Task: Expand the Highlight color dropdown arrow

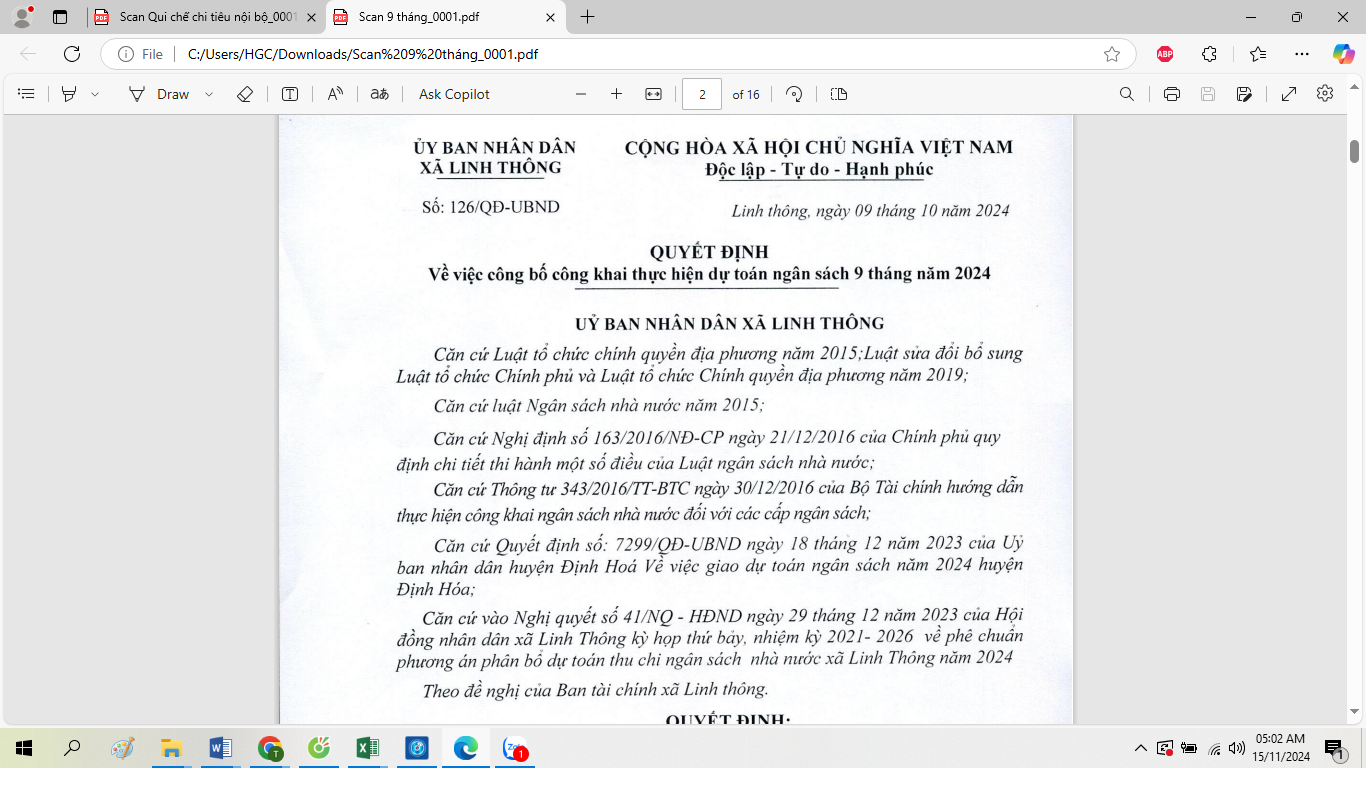Action: coord(95,94)
